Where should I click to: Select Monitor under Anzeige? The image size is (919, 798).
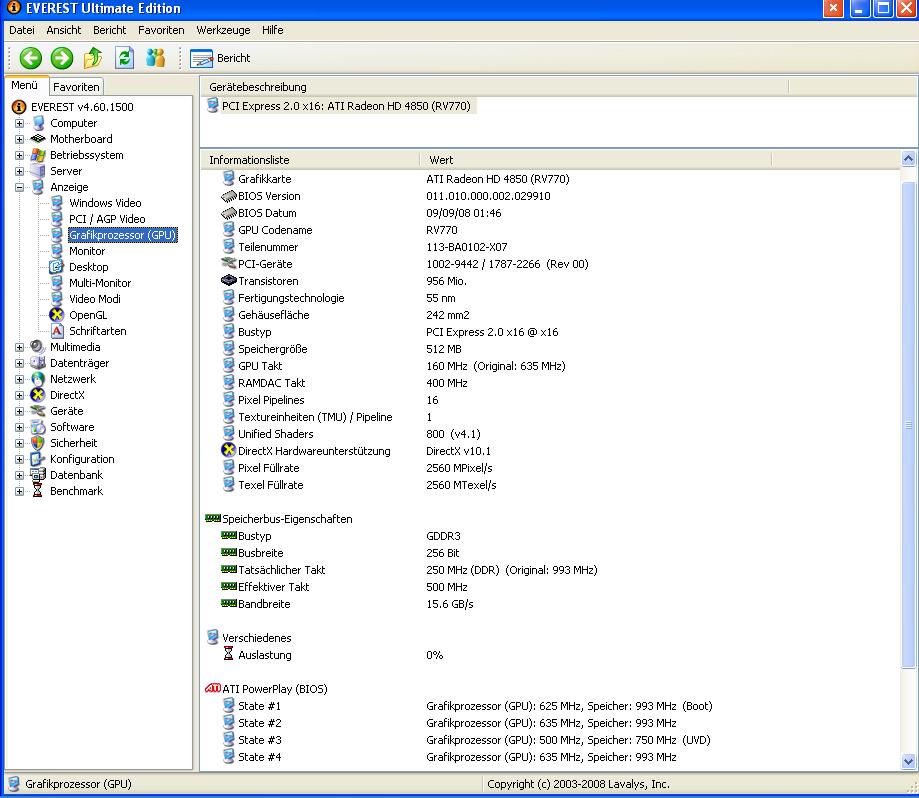coord(87,251)
